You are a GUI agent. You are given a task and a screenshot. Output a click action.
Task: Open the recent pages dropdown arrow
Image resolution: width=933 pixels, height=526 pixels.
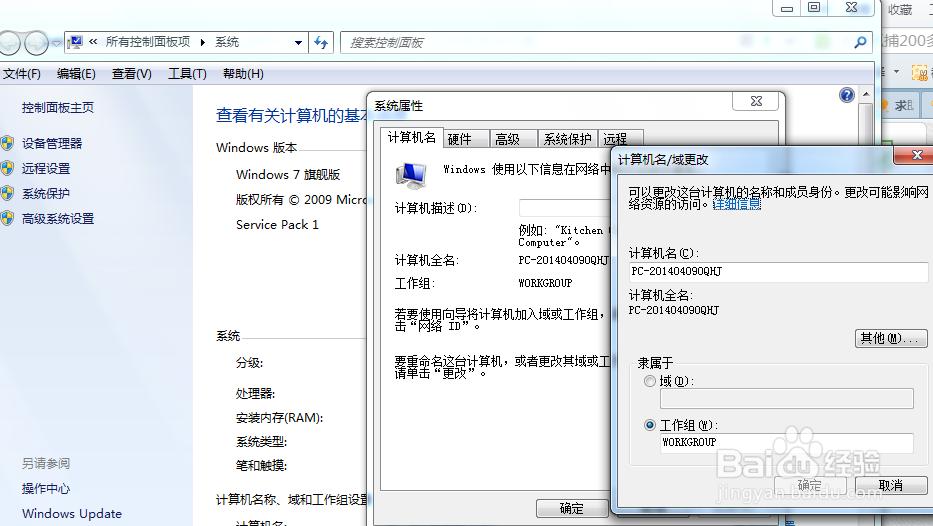pos(56,43)
